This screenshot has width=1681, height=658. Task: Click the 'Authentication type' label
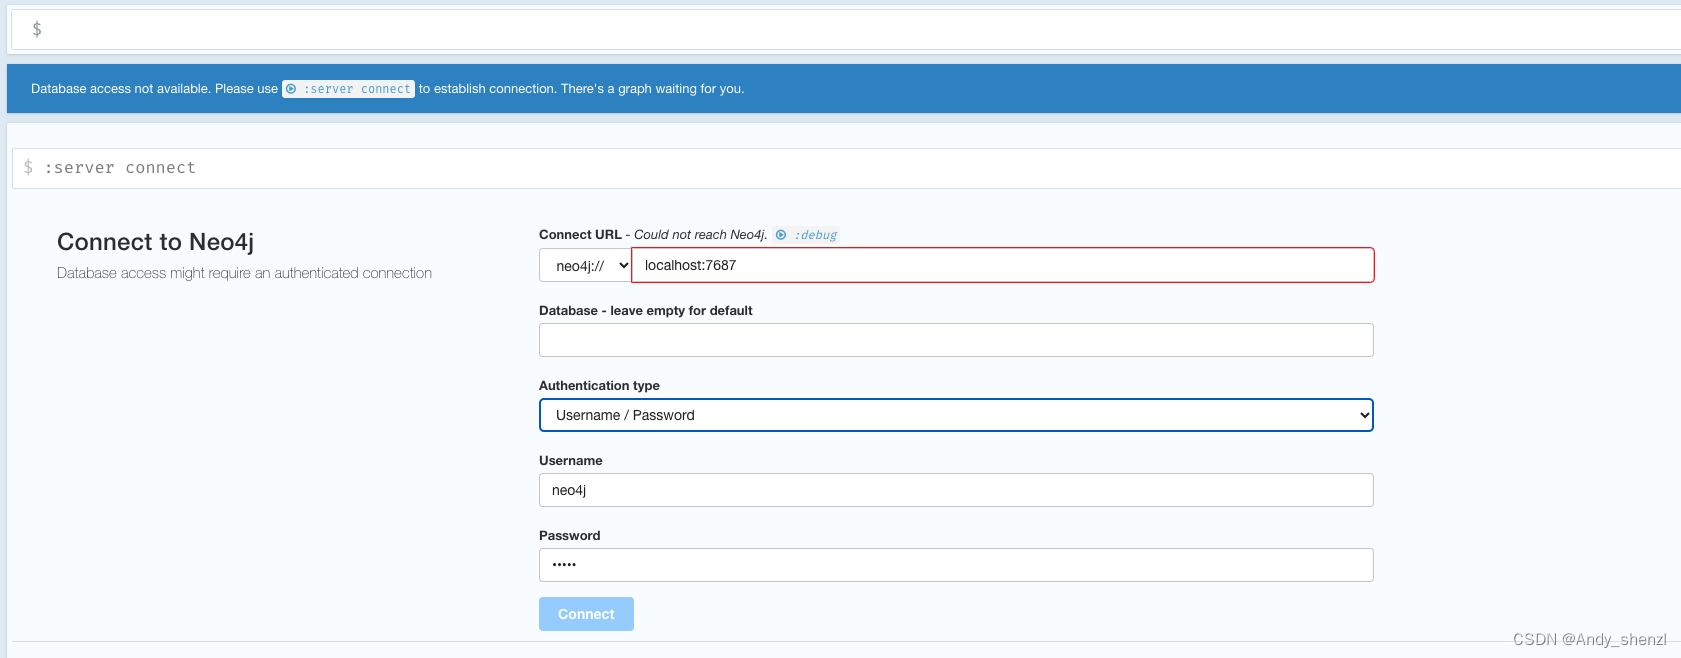click(599, 386)
